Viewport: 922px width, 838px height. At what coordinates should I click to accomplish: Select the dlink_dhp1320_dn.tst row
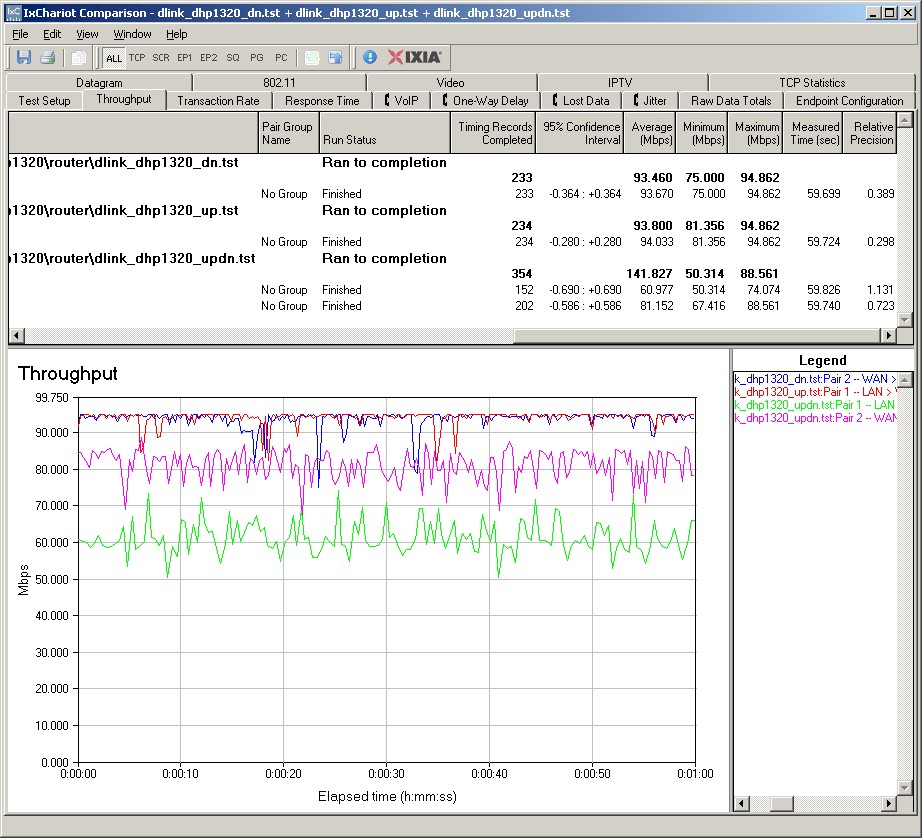point(452,162)
